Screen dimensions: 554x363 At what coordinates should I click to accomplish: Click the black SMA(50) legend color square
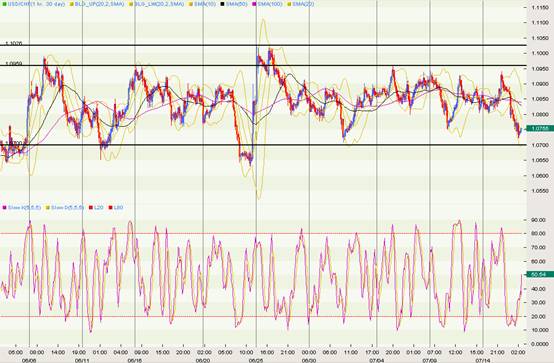tap(222, 4)
